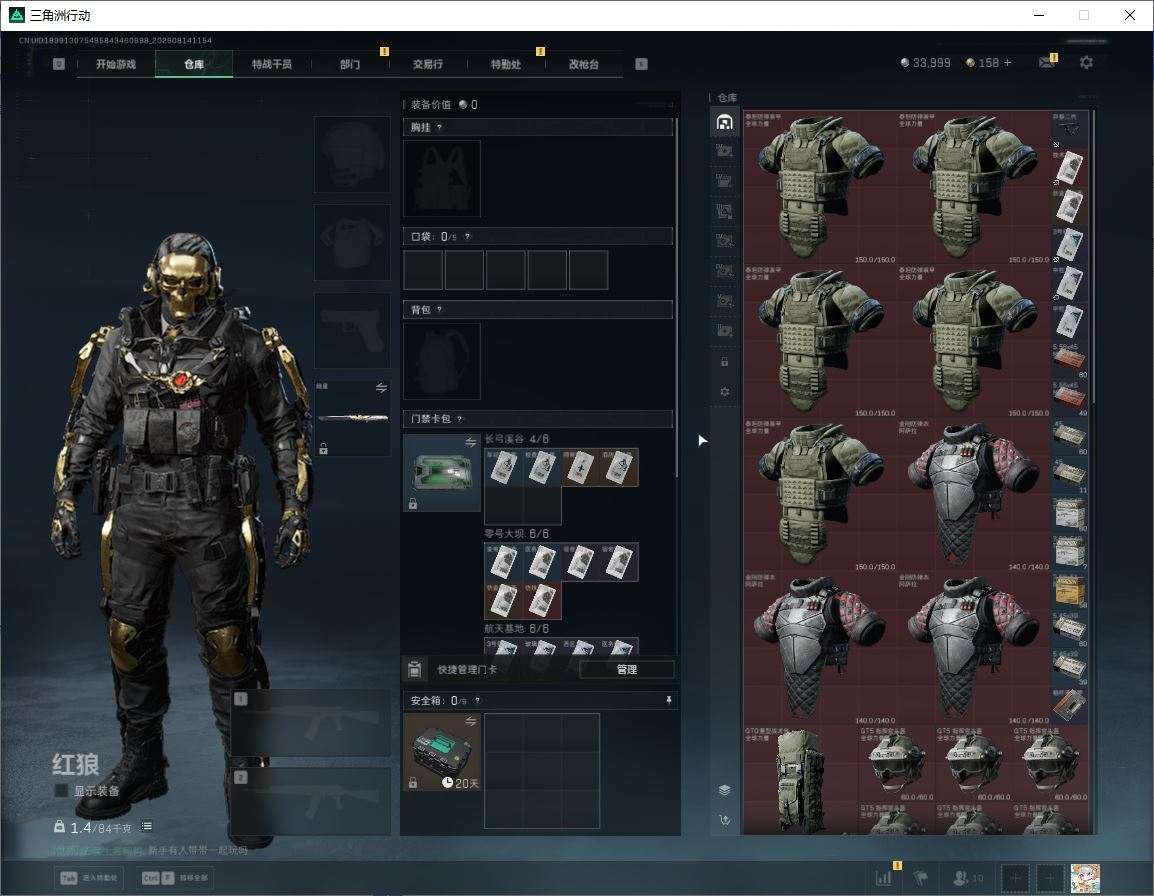Click first keycard under 零号大坝
Image resolution: width=1154 pixels, height=896 pixels.
point(503,562)
